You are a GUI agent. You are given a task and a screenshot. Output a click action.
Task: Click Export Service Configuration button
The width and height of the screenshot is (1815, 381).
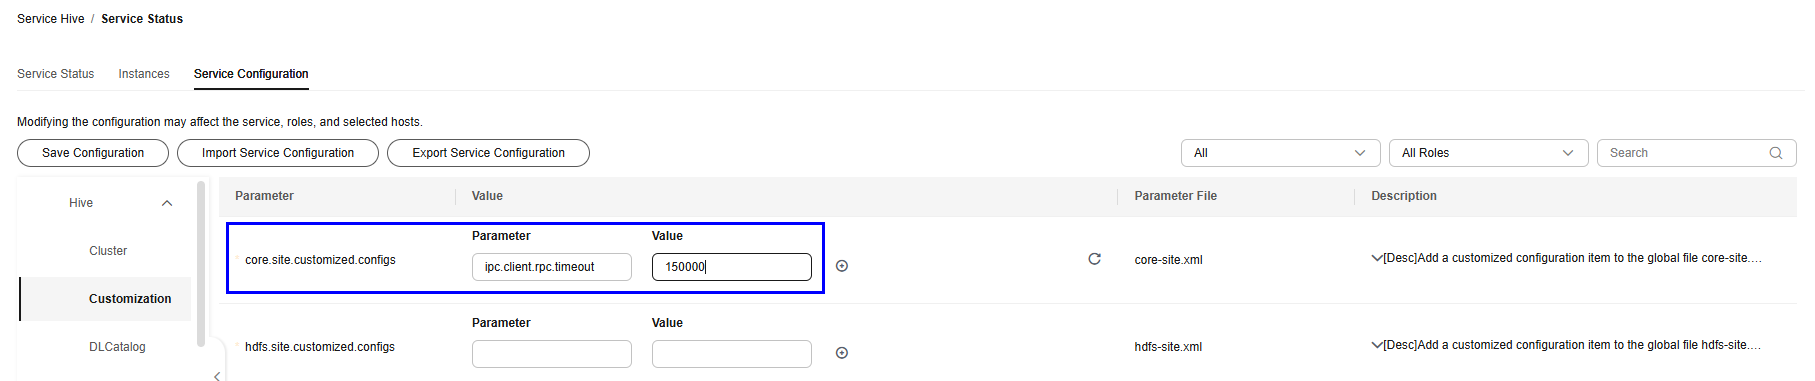click(488, 153)
